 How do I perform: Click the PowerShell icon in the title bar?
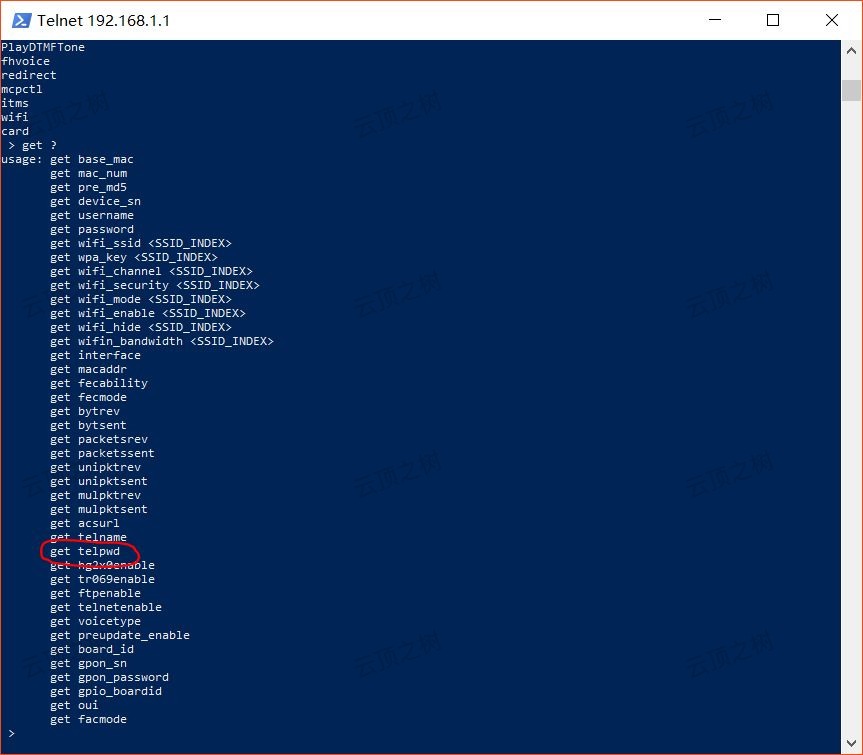click(19, 20)
